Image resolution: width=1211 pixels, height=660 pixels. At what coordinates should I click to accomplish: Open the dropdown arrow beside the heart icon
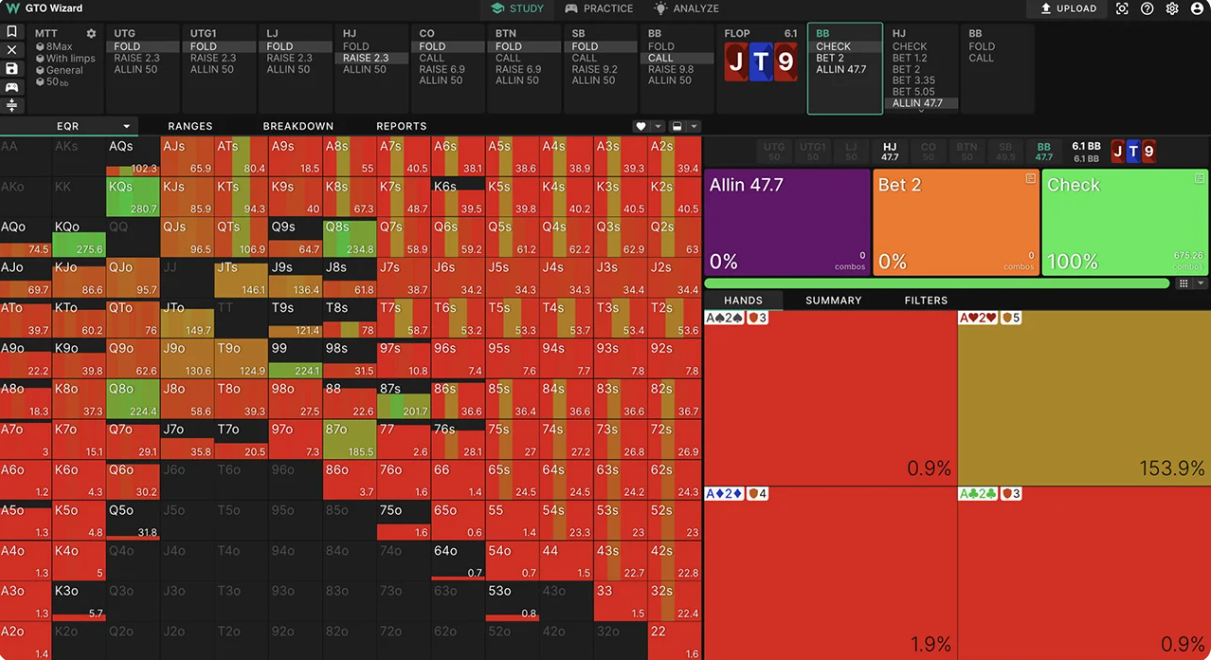tap(658, 127)
